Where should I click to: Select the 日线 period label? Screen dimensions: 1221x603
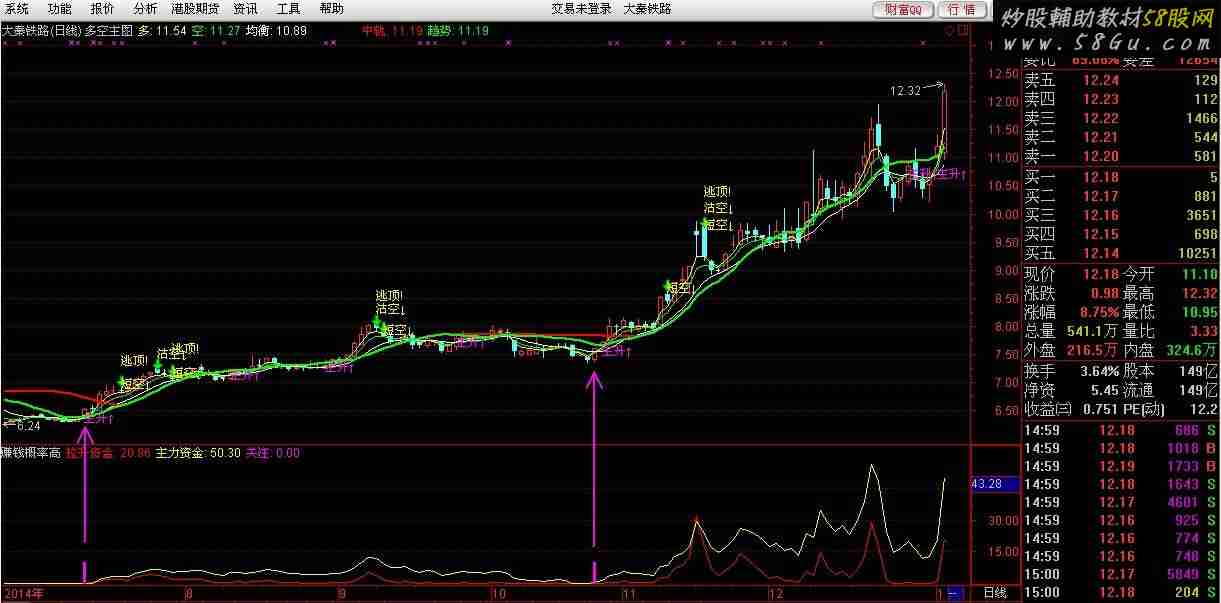tap(995, 593)
